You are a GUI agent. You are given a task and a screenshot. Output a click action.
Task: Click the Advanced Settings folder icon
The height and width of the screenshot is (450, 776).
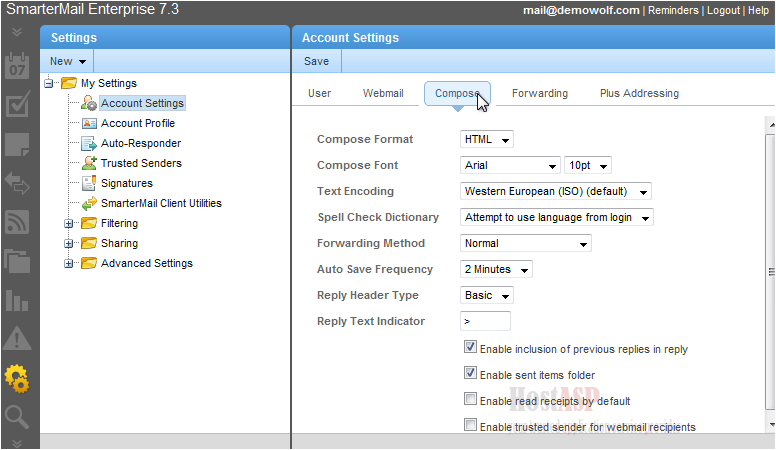pos(89,263)
